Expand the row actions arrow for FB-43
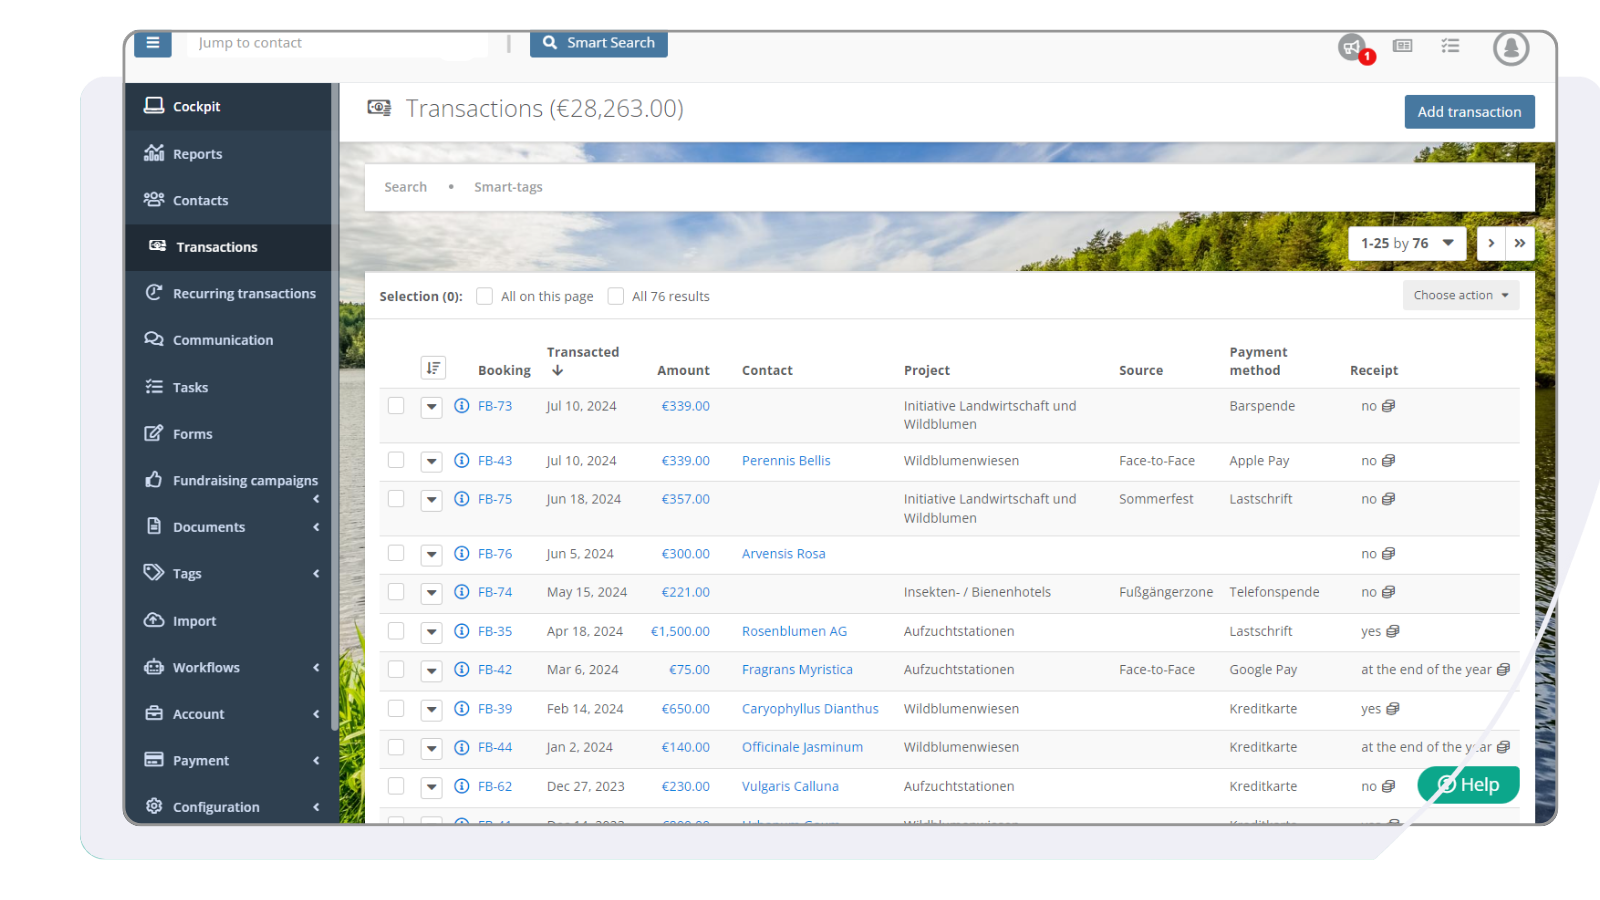 point(431,461)
